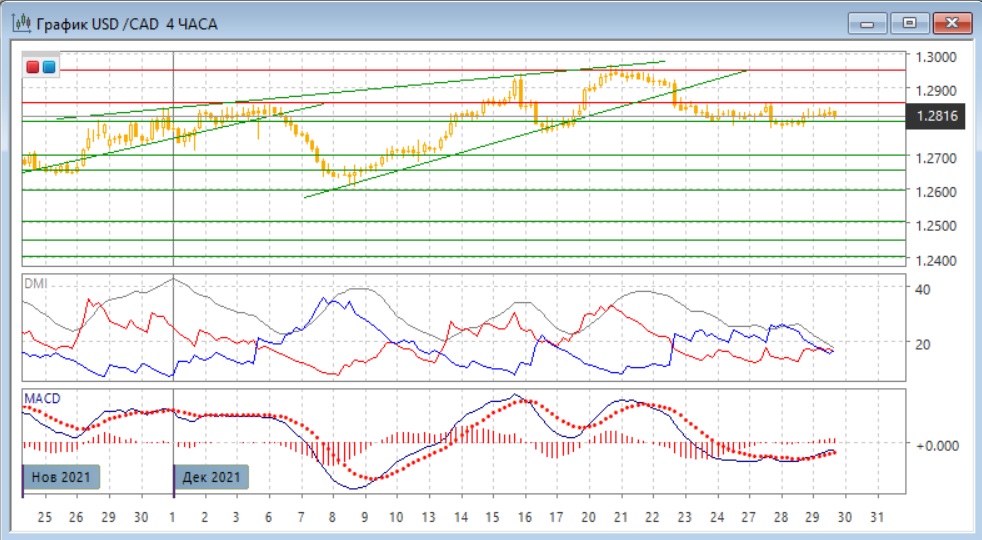The height and width of the screenshot is (540, 982).
Task: Select the Дек 2021 month marker
Action: [x=211, y=477]
